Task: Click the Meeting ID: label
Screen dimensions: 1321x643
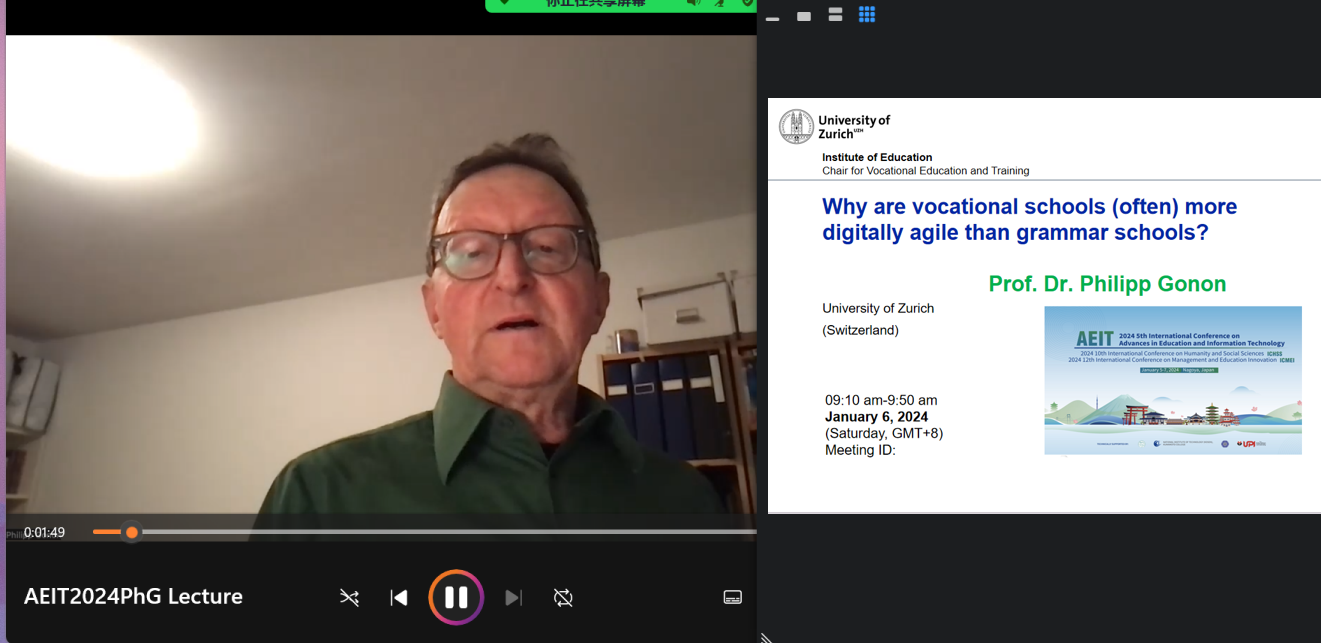Action: 860,450
